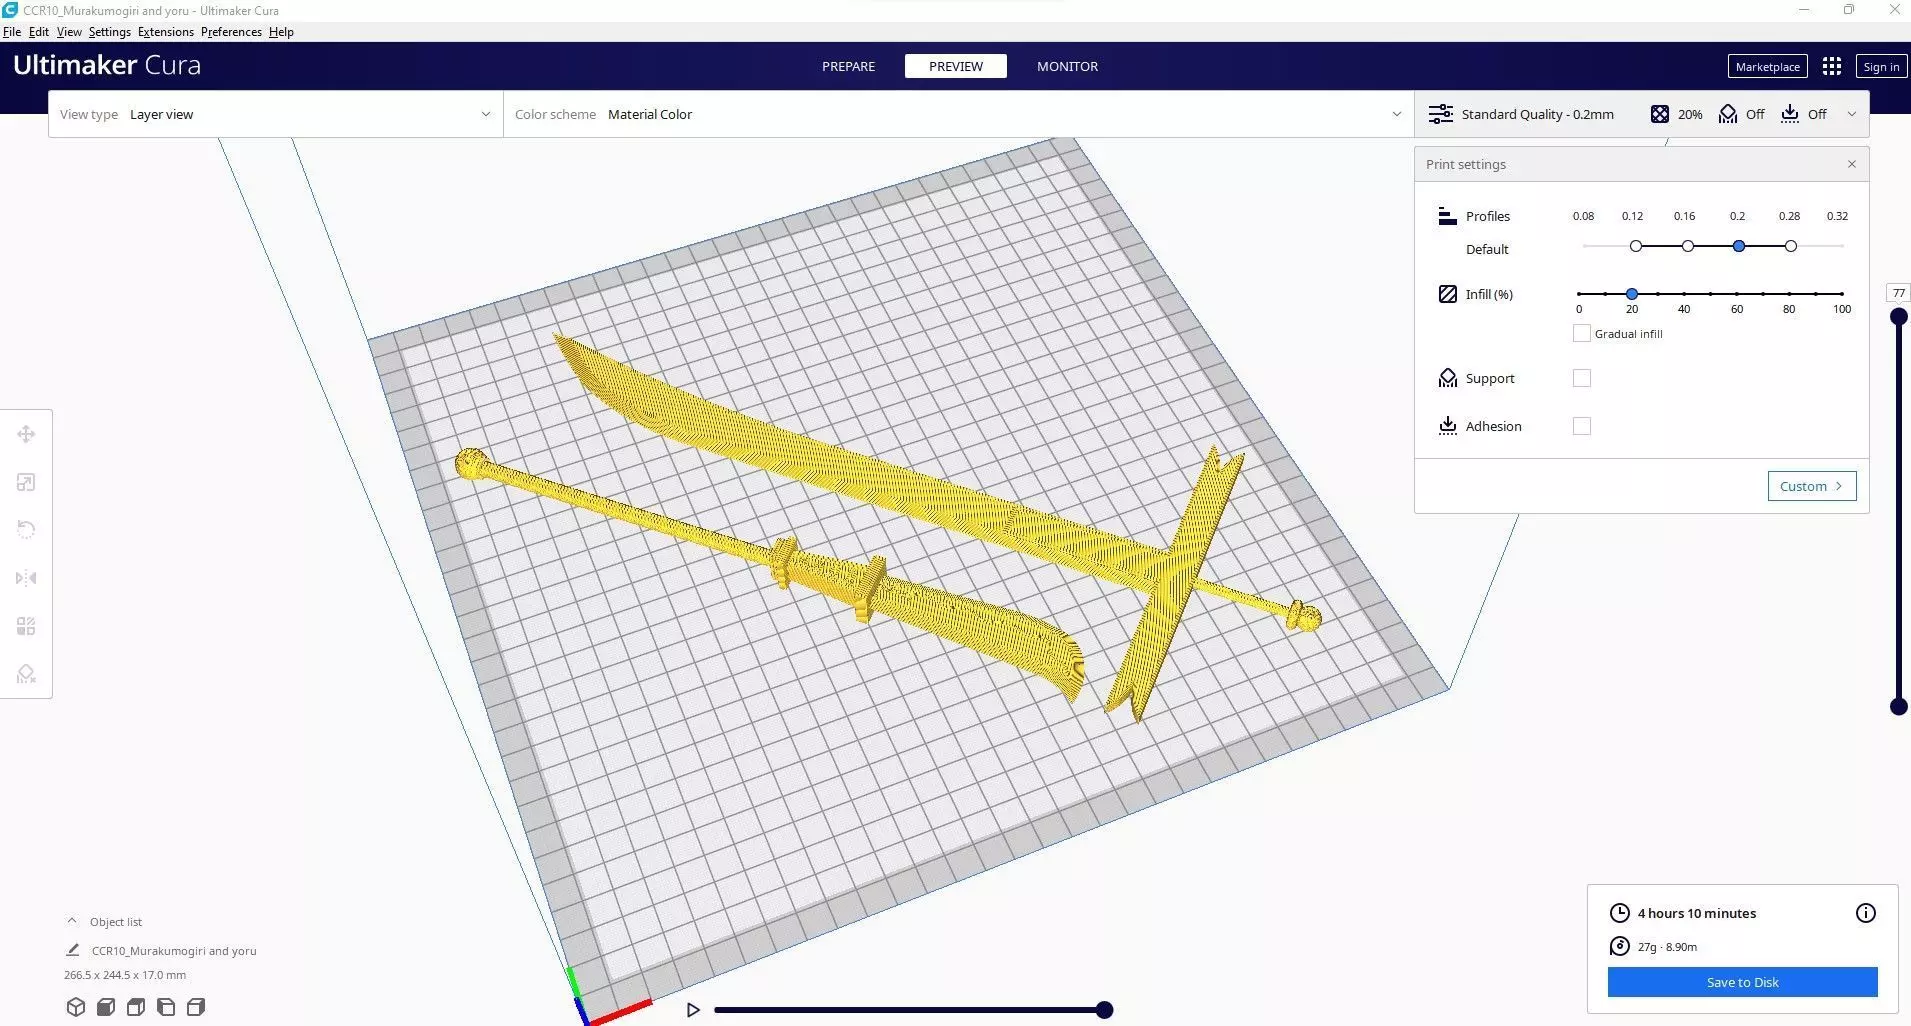The width and height of the screenshot is (1911, 1026).
Task: Click the print settings sliders icon
Action: (1441, 114)
